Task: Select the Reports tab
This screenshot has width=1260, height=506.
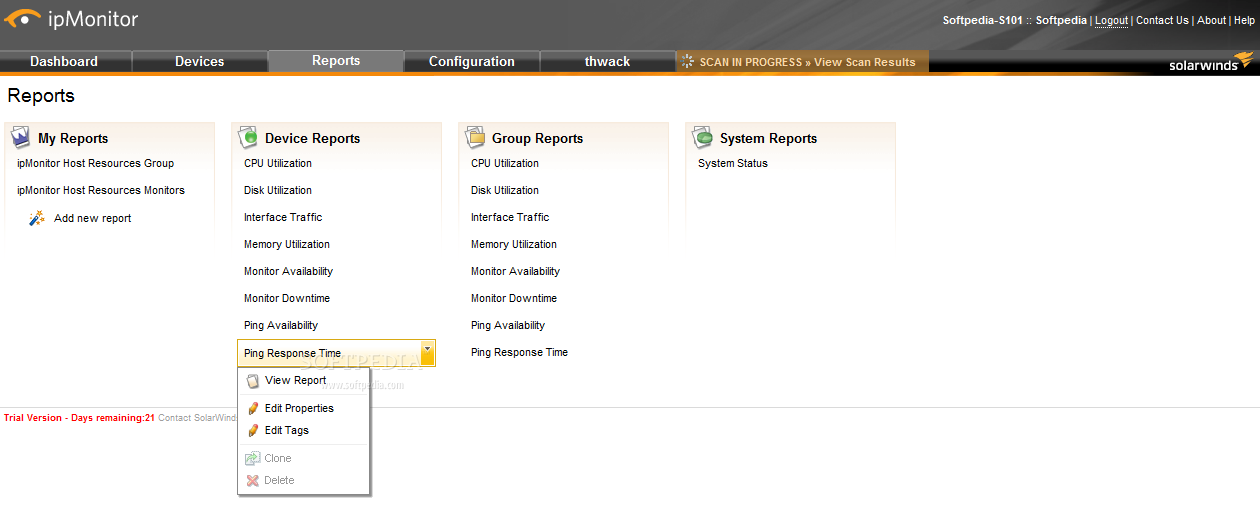Action: tap(336, 61)
